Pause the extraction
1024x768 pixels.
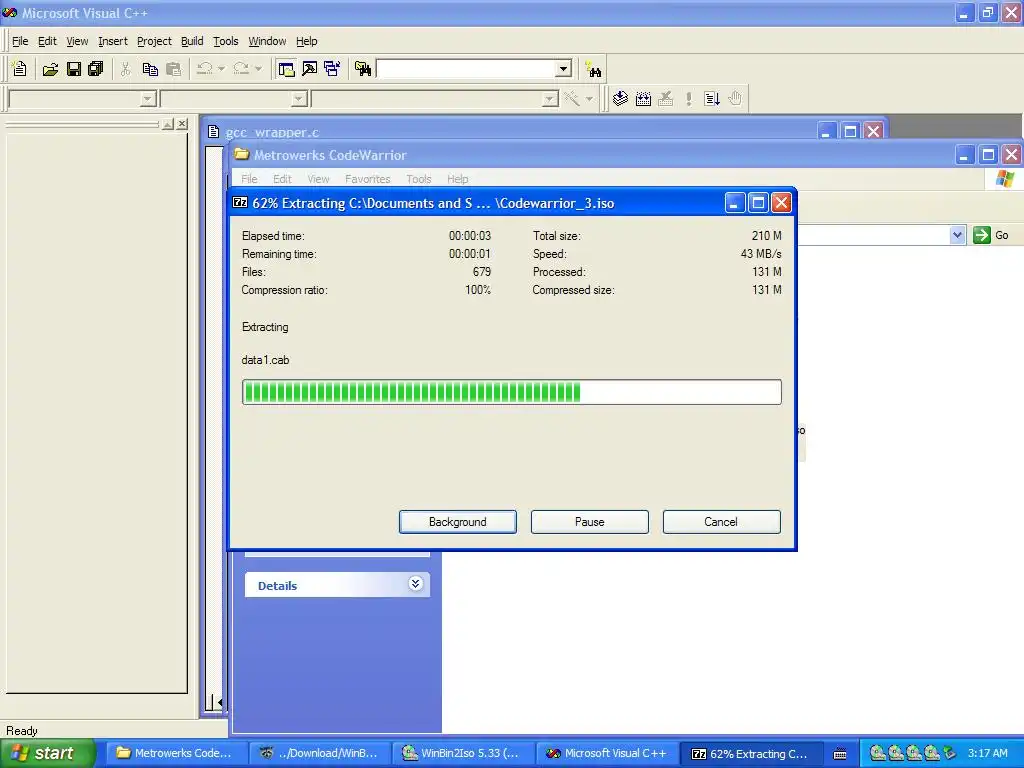(x=590, y=522)
